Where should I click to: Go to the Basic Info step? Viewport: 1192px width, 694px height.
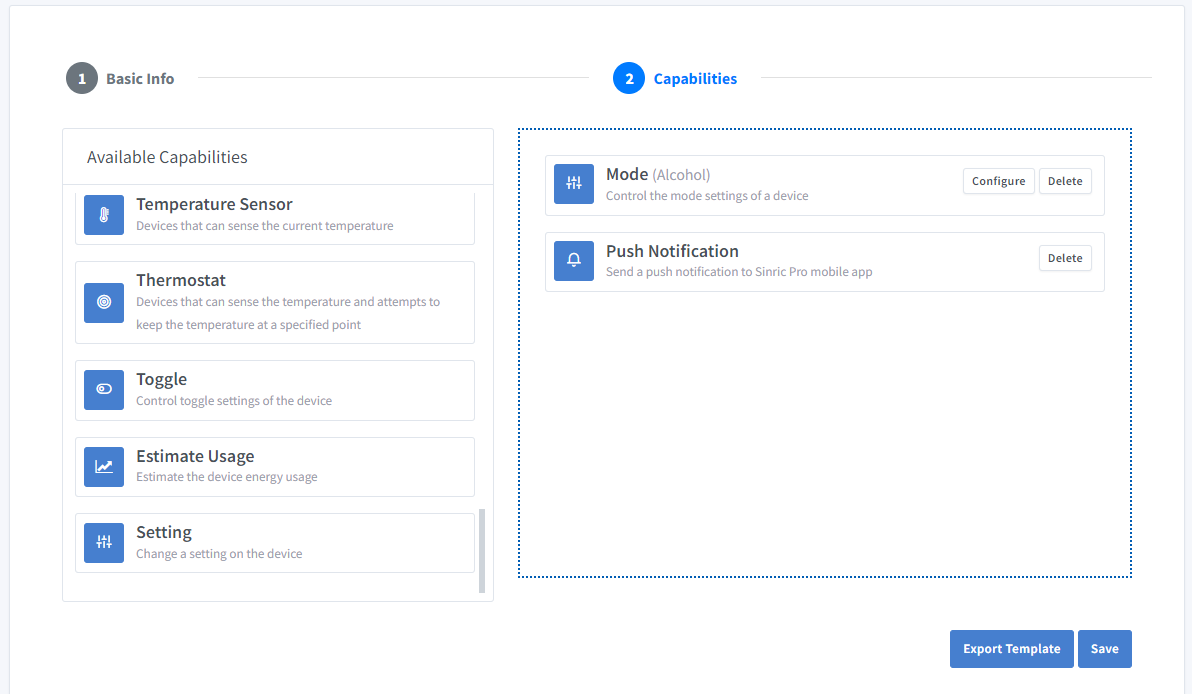point(140,79)
